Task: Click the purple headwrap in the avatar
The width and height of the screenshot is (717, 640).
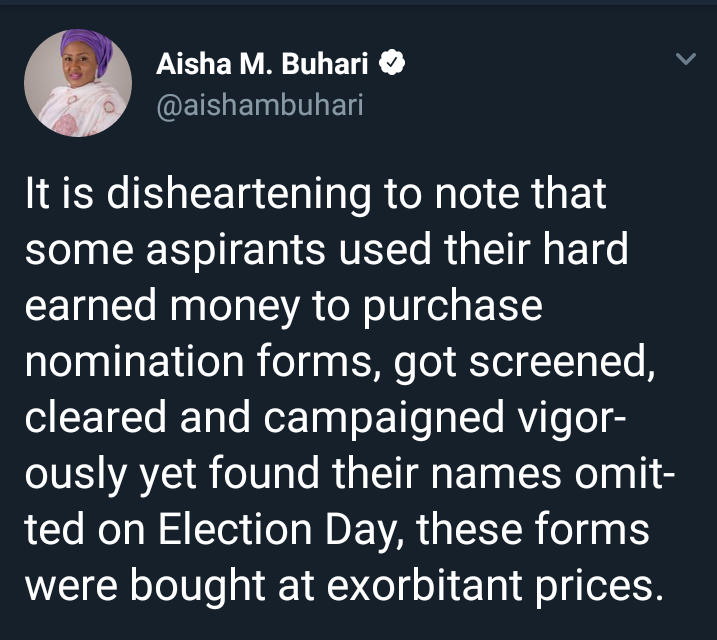Action: coord(88,49)
